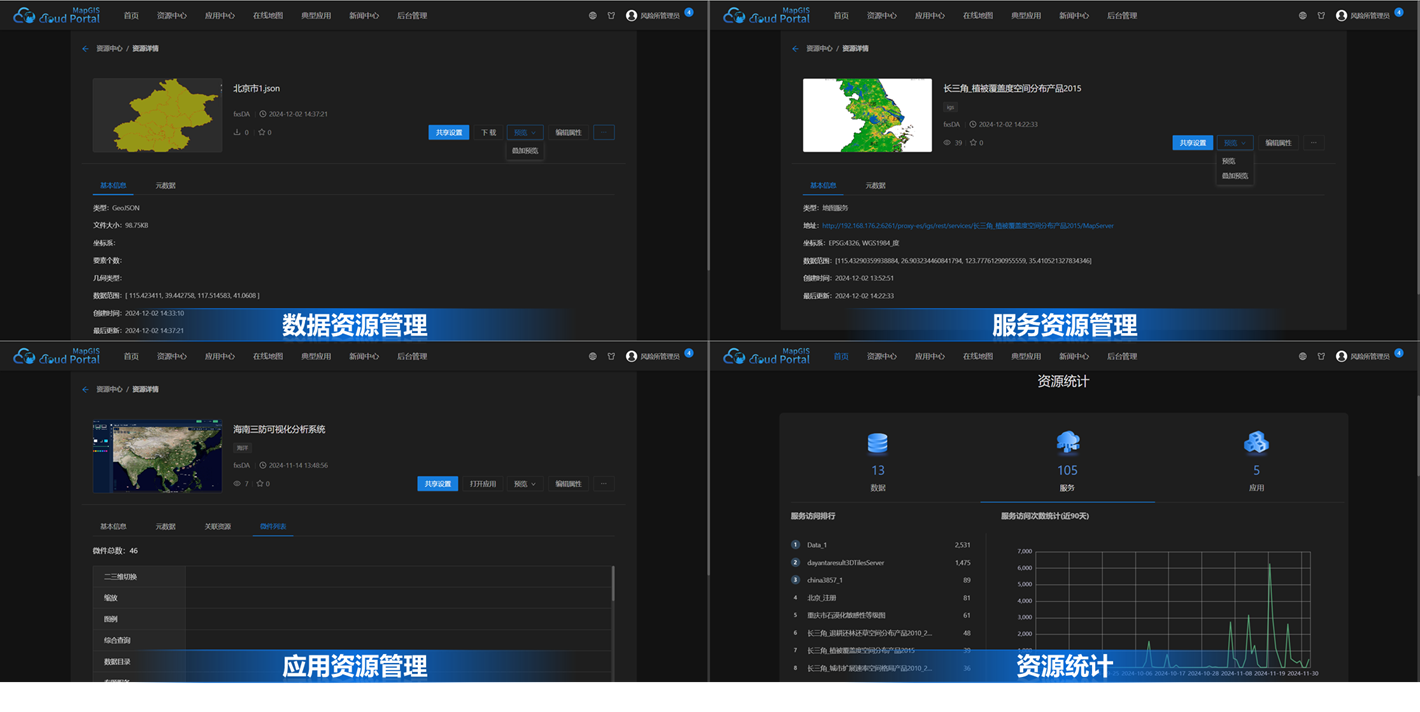Image resolution: width=1420 pixels, height=712 pixels.
Task: Click the 数据 database icon in 资源统计
Action: point(878,443)
